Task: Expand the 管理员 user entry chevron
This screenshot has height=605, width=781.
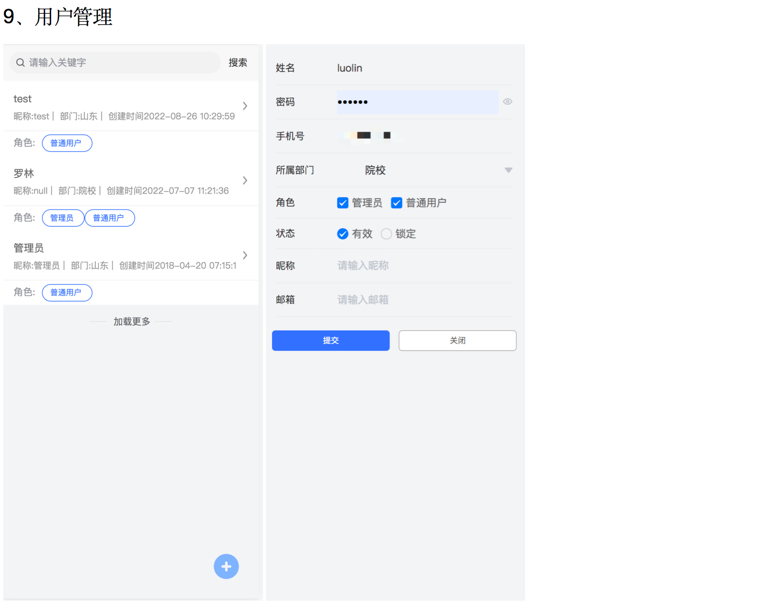Action: tap(245, 255)
